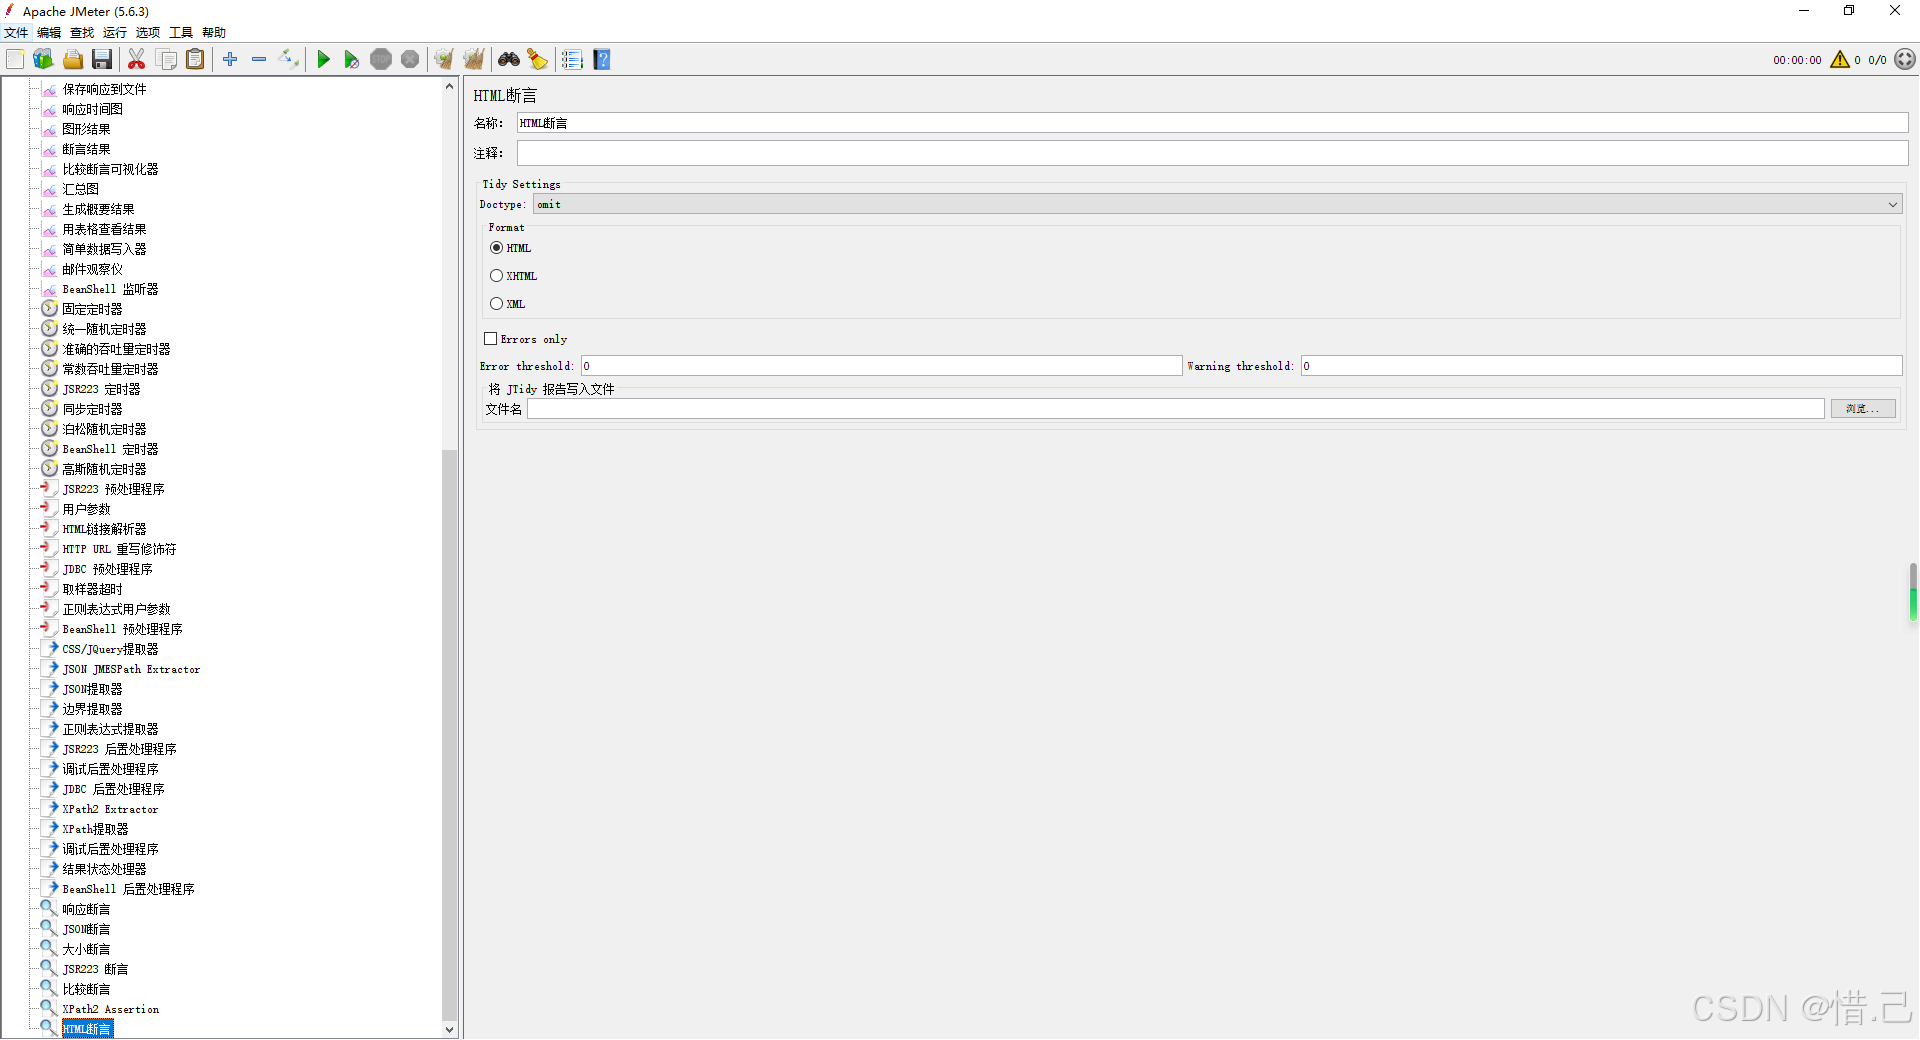
Task: Open the 运行 menu
Action: click(115, 33)
